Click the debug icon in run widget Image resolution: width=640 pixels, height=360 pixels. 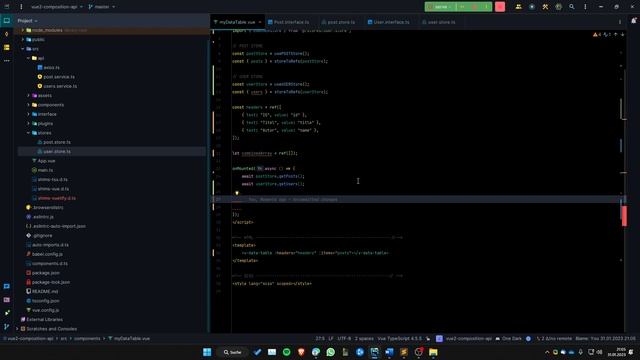coord(474,7)
